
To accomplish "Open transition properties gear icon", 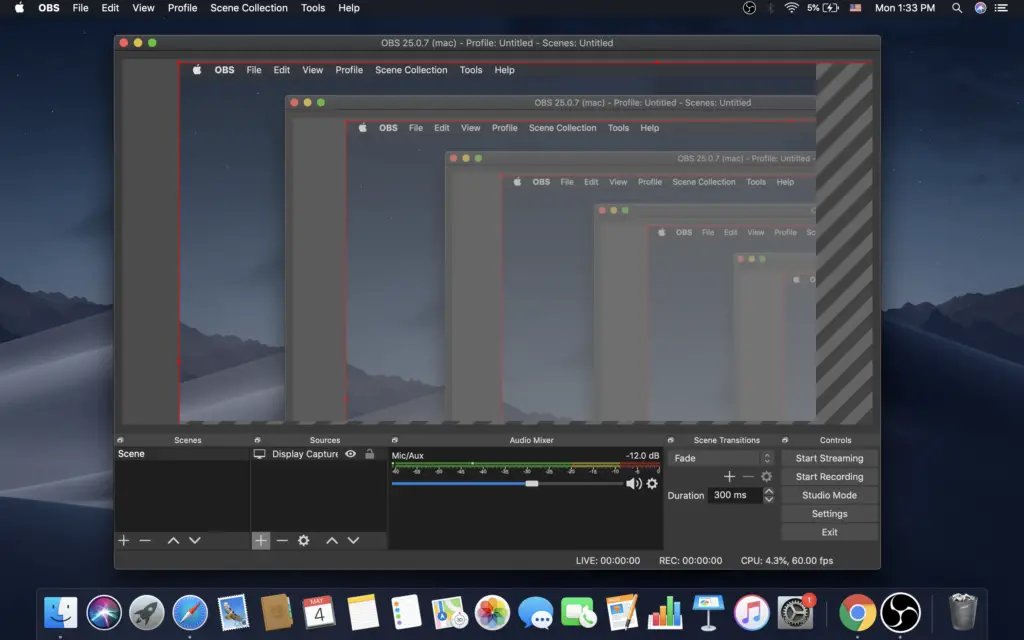I will pos(767,476).
